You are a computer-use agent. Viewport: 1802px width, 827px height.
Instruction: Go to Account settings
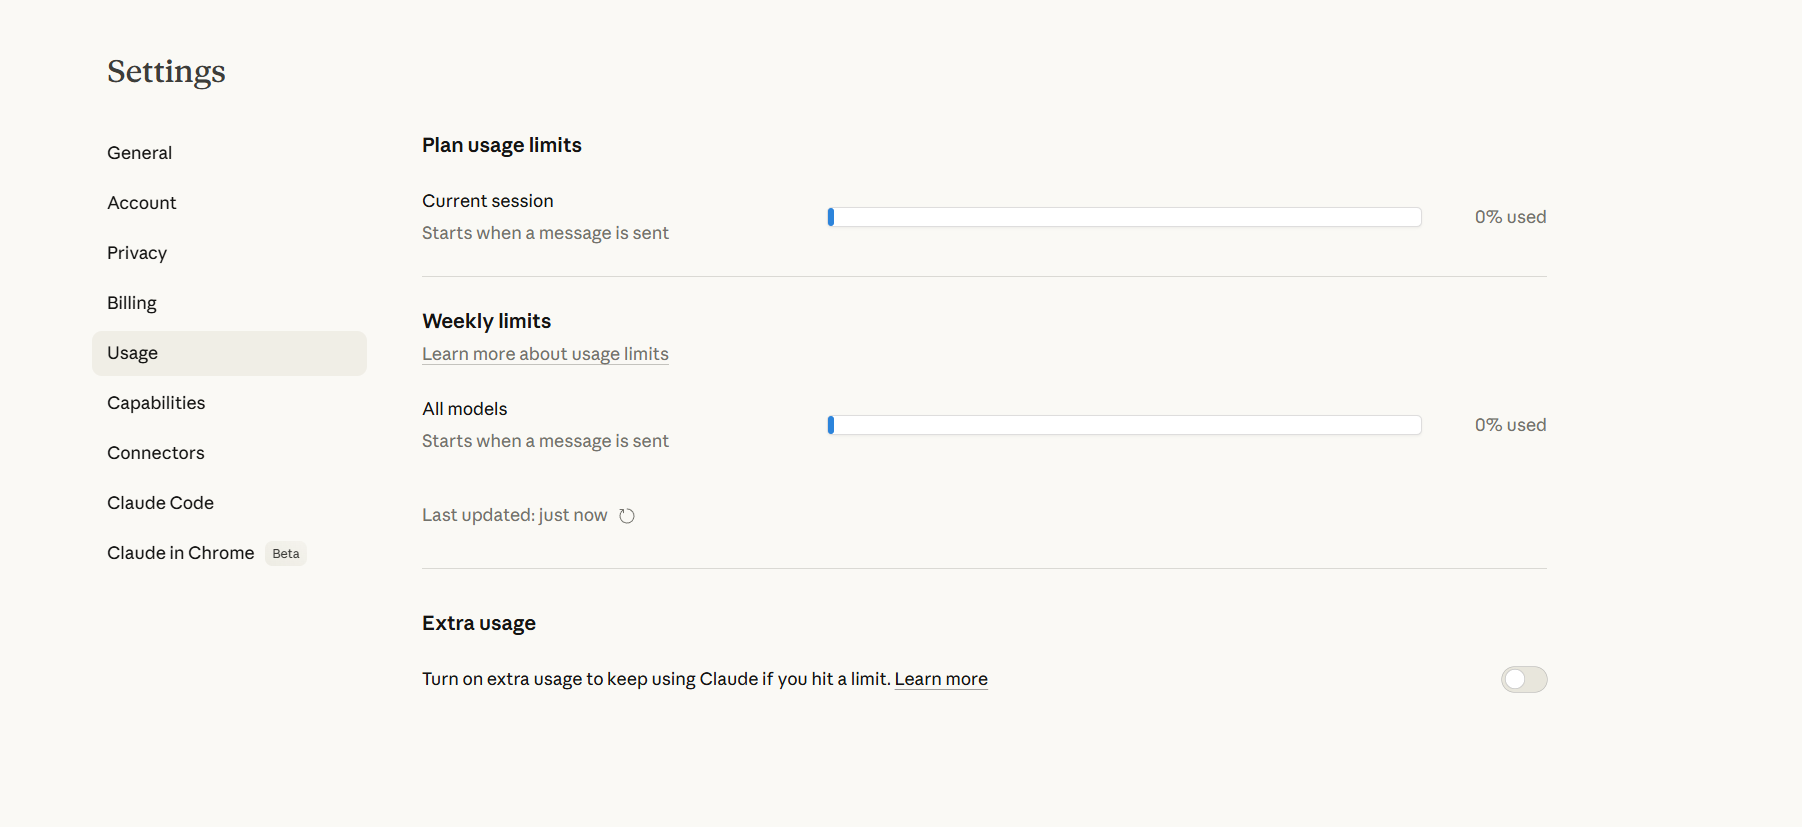pyautogui.click(x=229, y=203)
